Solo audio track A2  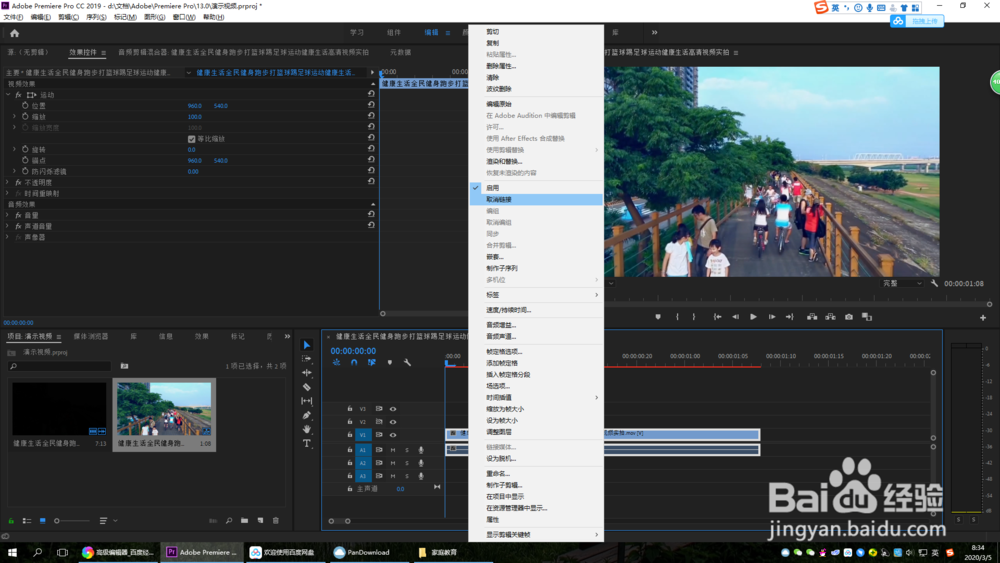coord(407,463)
